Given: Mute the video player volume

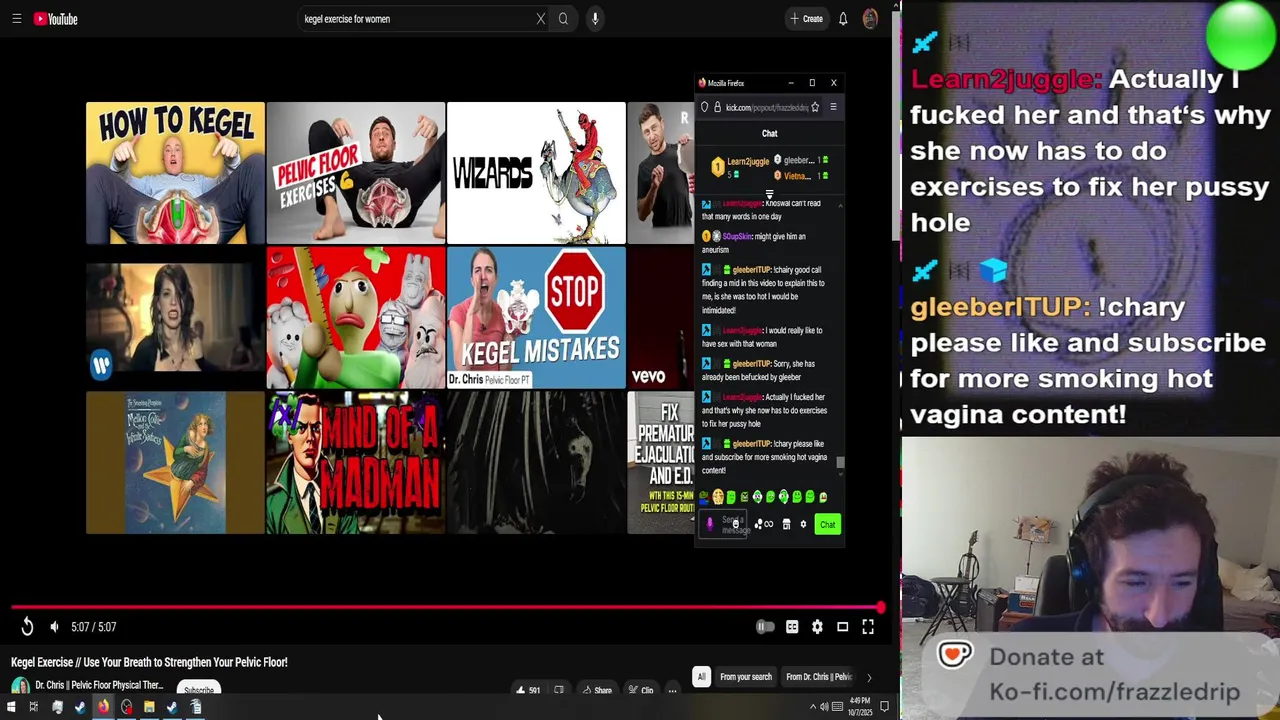Looking at the screenshot, I should [54, 627].
